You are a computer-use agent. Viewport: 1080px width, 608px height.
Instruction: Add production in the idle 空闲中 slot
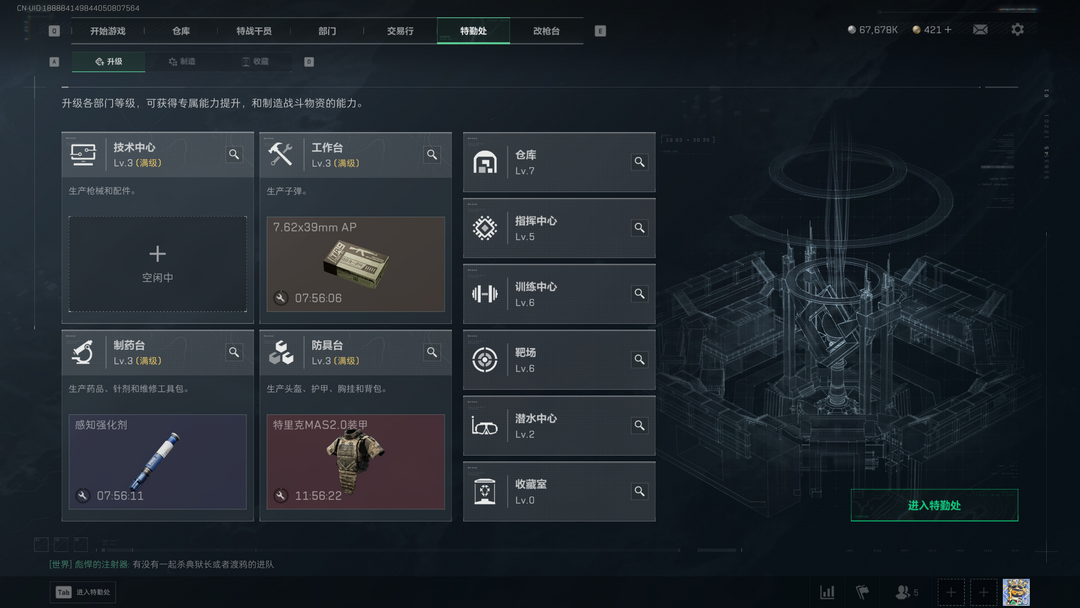click(158, 264)
